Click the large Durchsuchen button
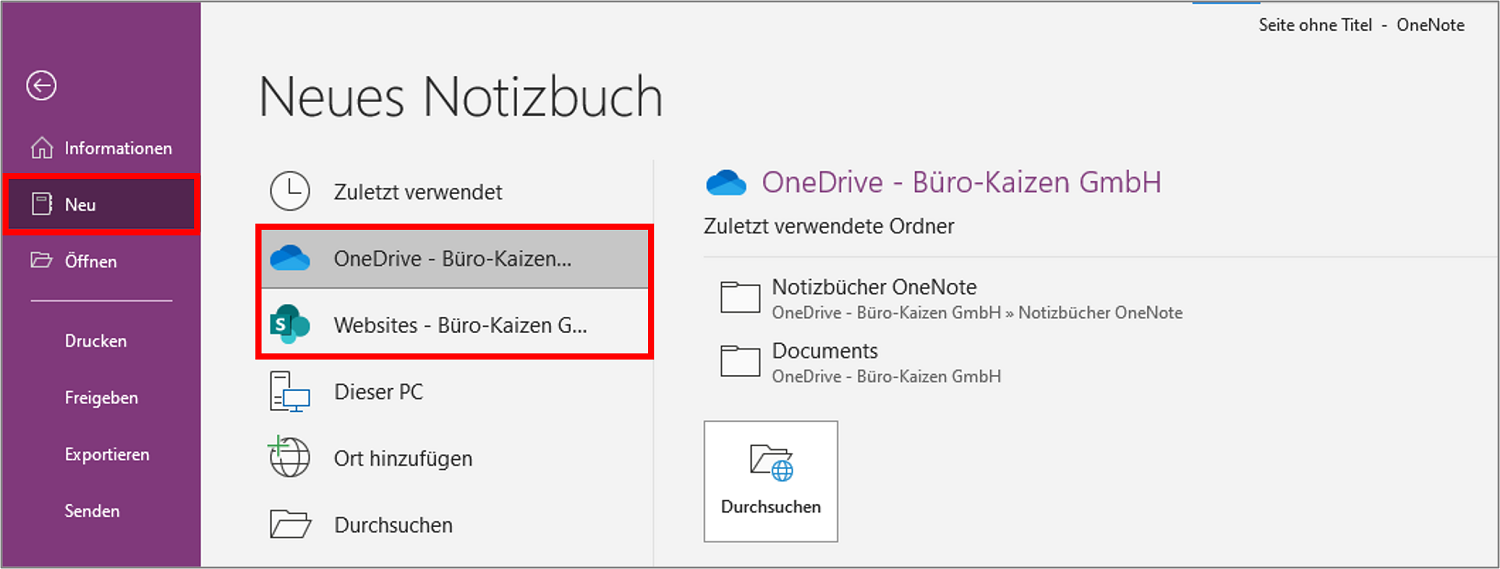The width and height of the screenshot is (1500, 569). [771, 481]
